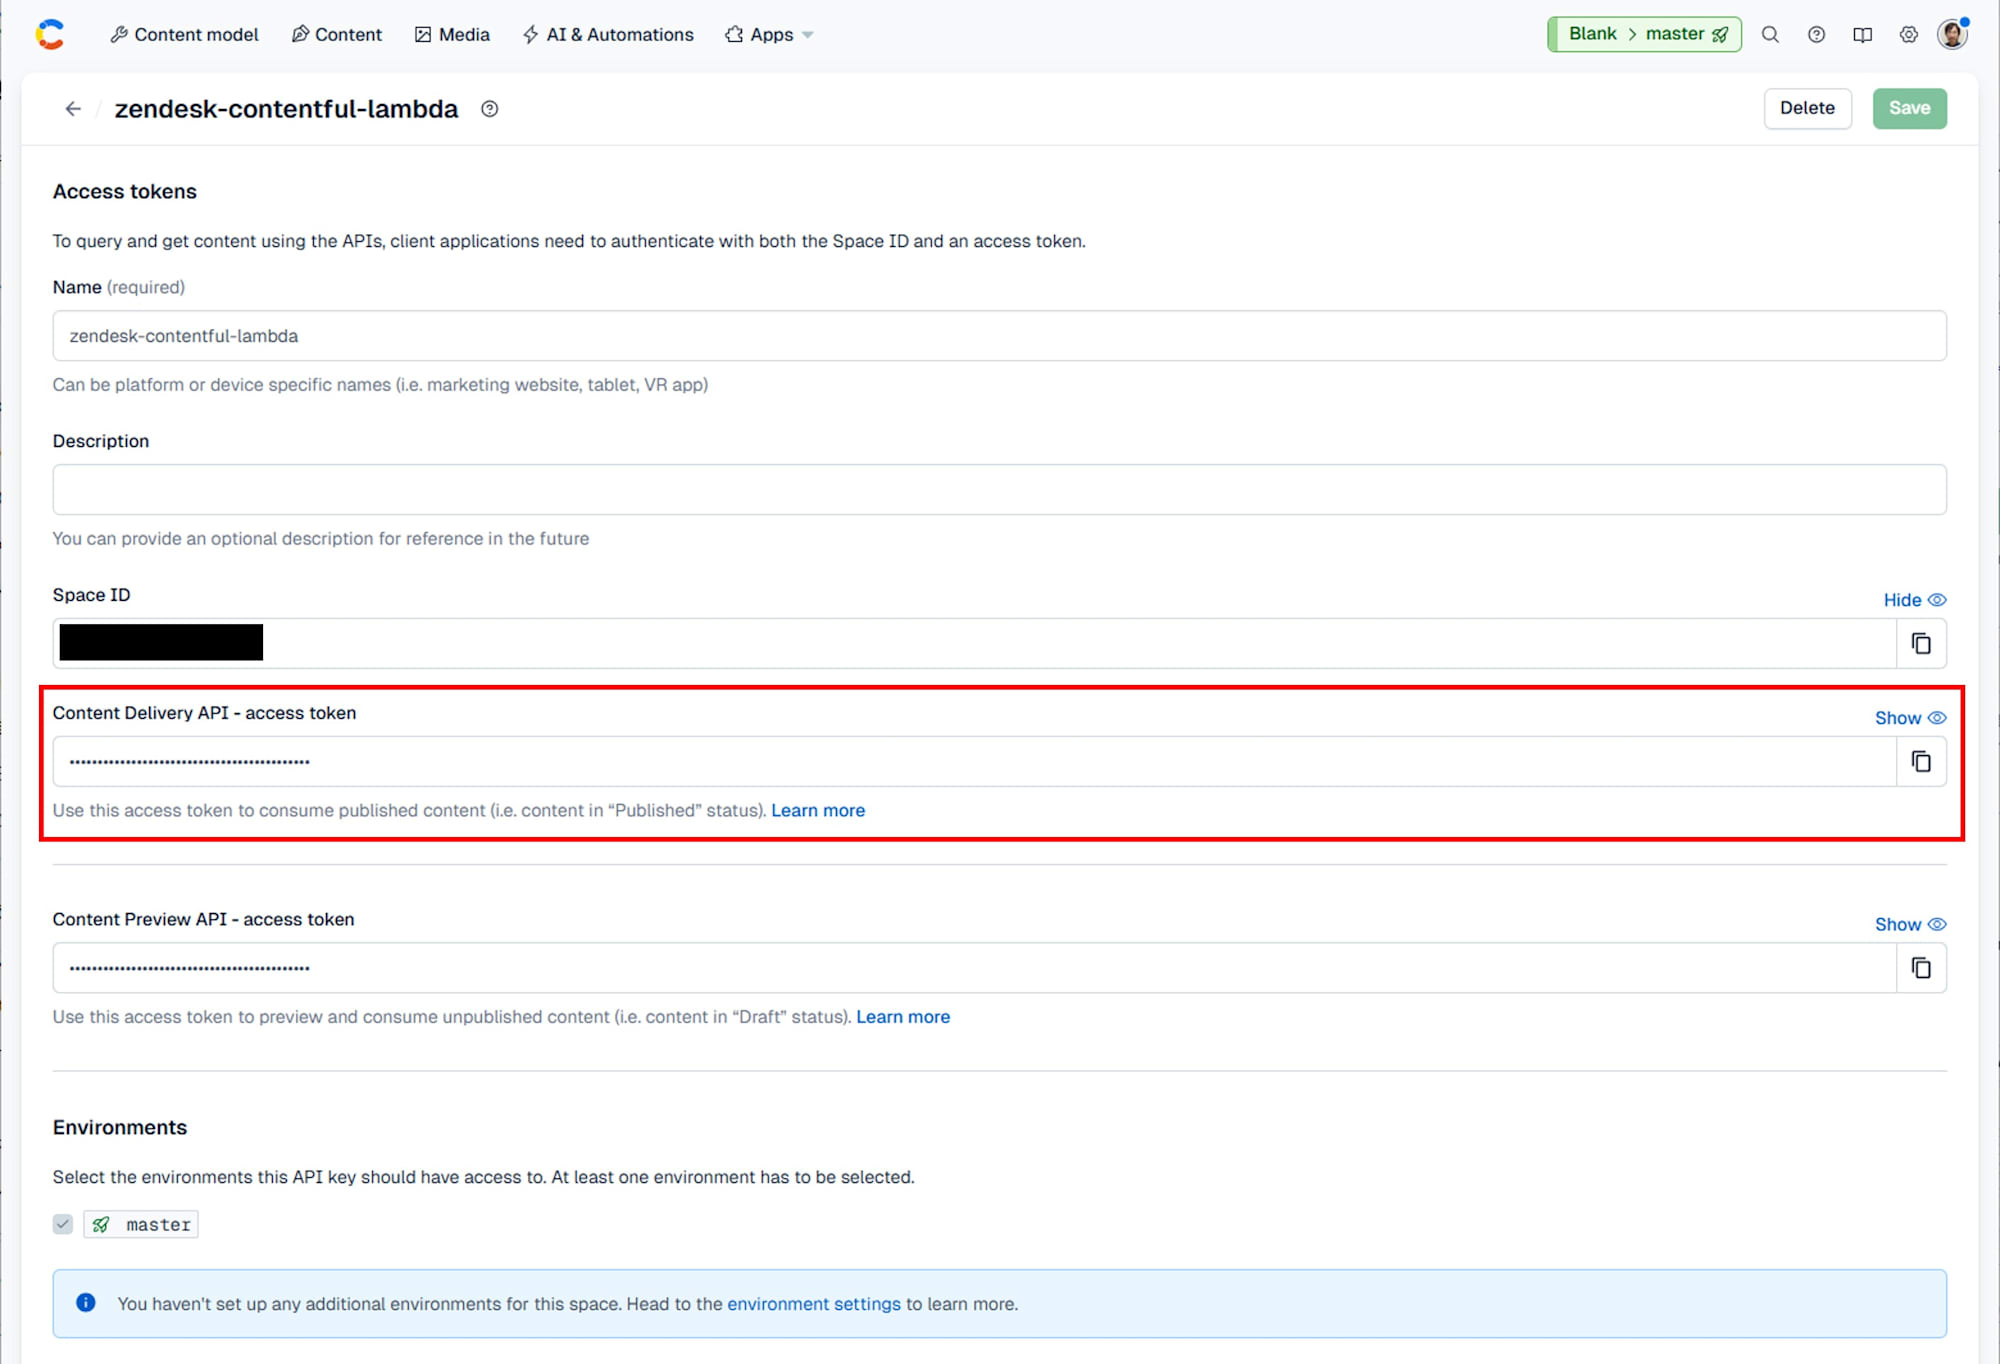The image size is (2000, 1364).
Task: Go back with the arrow icon
Action: tap(73, 109)
